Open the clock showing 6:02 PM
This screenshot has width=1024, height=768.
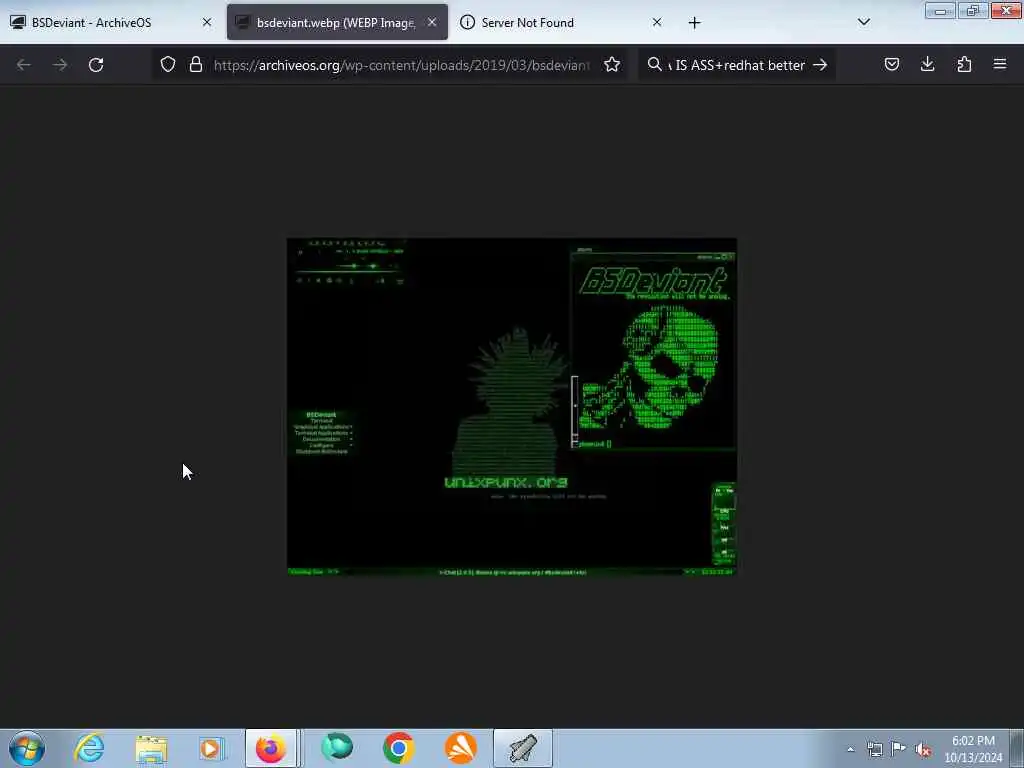(973, 749)
